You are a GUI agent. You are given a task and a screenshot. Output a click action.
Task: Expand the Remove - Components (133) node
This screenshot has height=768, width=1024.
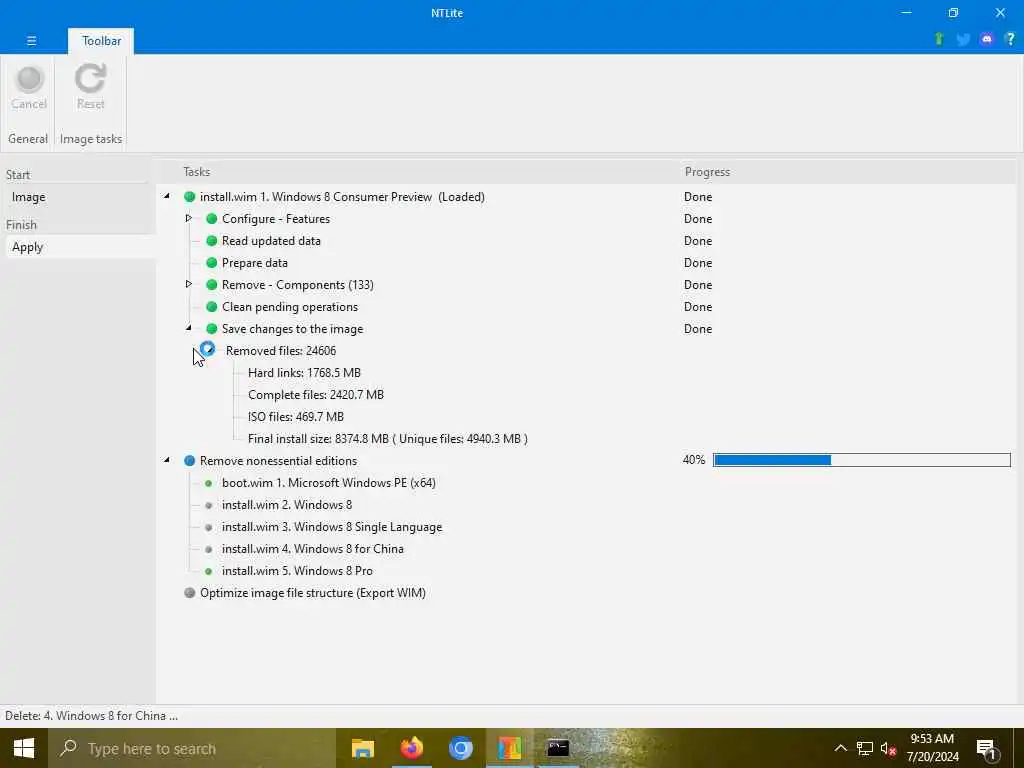coord(189,284)
